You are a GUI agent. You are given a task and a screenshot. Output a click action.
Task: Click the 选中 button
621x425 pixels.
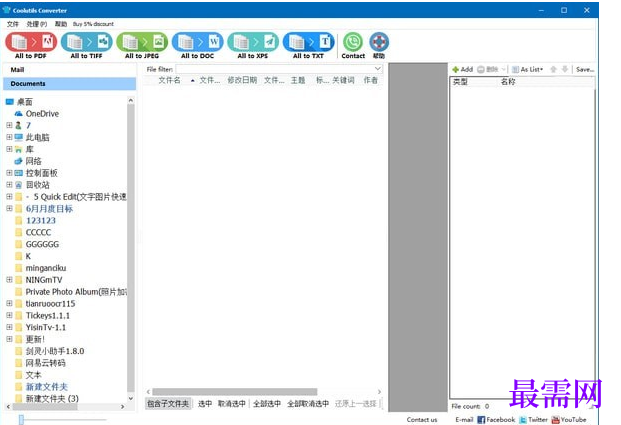coord(205,404)
